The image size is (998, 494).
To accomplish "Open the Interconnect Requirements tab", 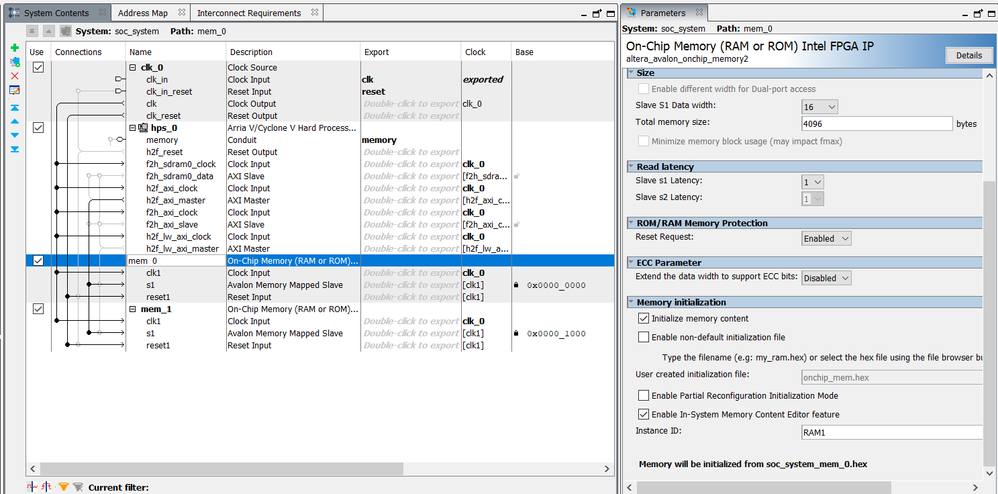I will pos(249,13).
